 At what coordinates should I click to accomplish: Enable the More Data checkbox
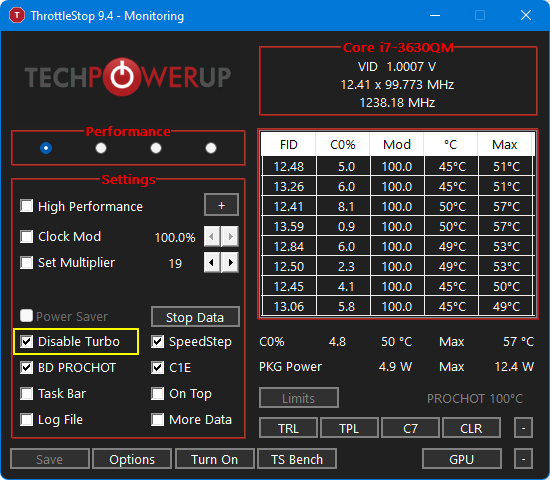(x=157, y=419)
